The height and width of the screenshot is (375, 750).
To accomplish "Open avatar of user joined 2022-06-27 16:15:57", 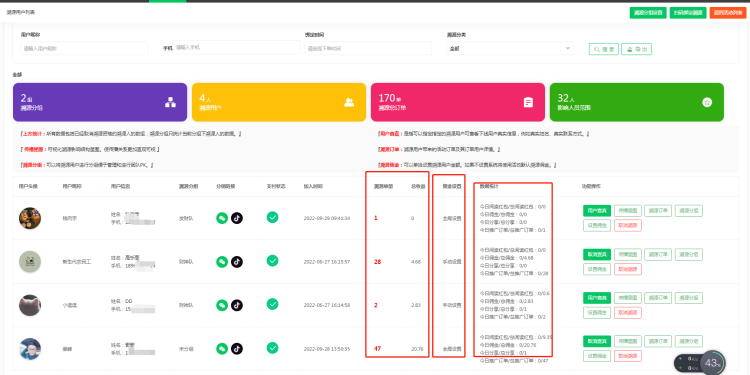I will [30, 262].
